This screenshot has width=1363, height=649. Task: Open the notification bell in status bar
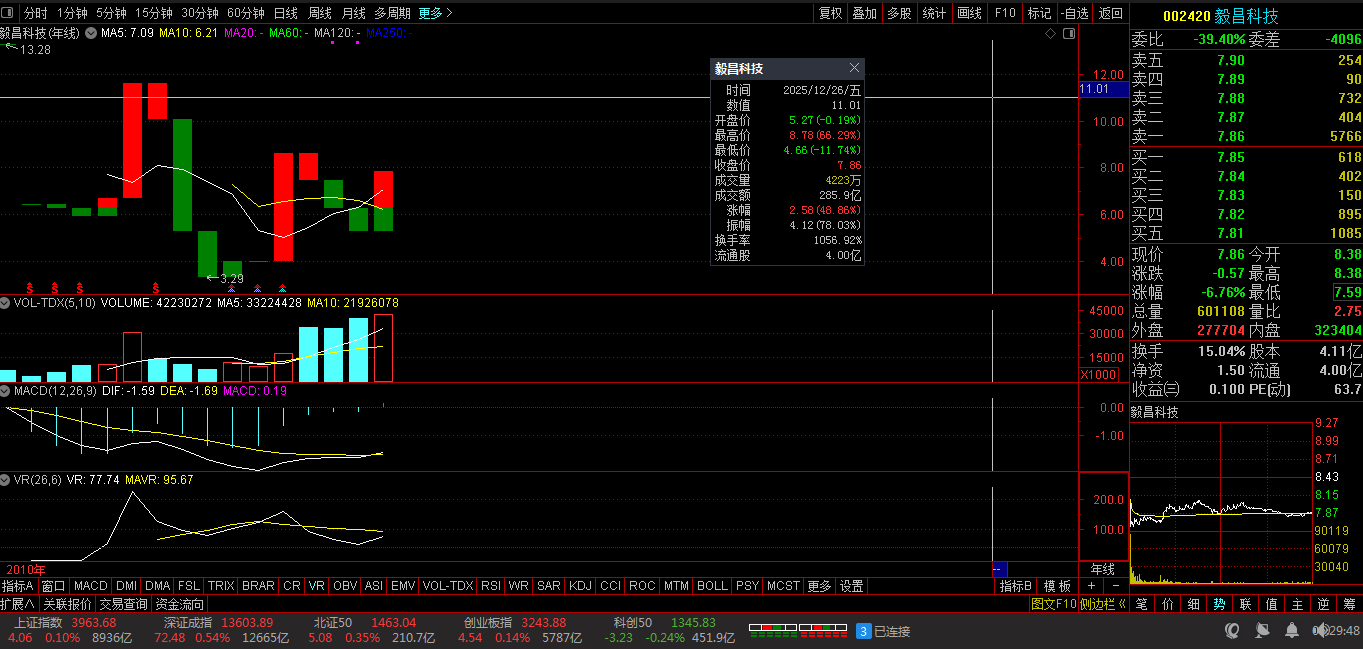pyautogui.click(x=1293, y=631)
